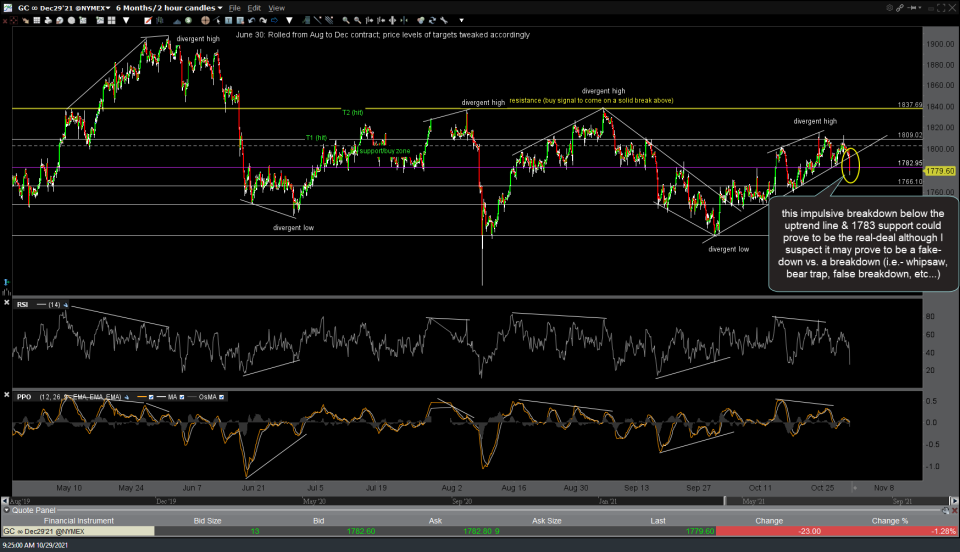Open the View menu
The width and height of the screenshot is (960, 552).
[x=277, y=7]
